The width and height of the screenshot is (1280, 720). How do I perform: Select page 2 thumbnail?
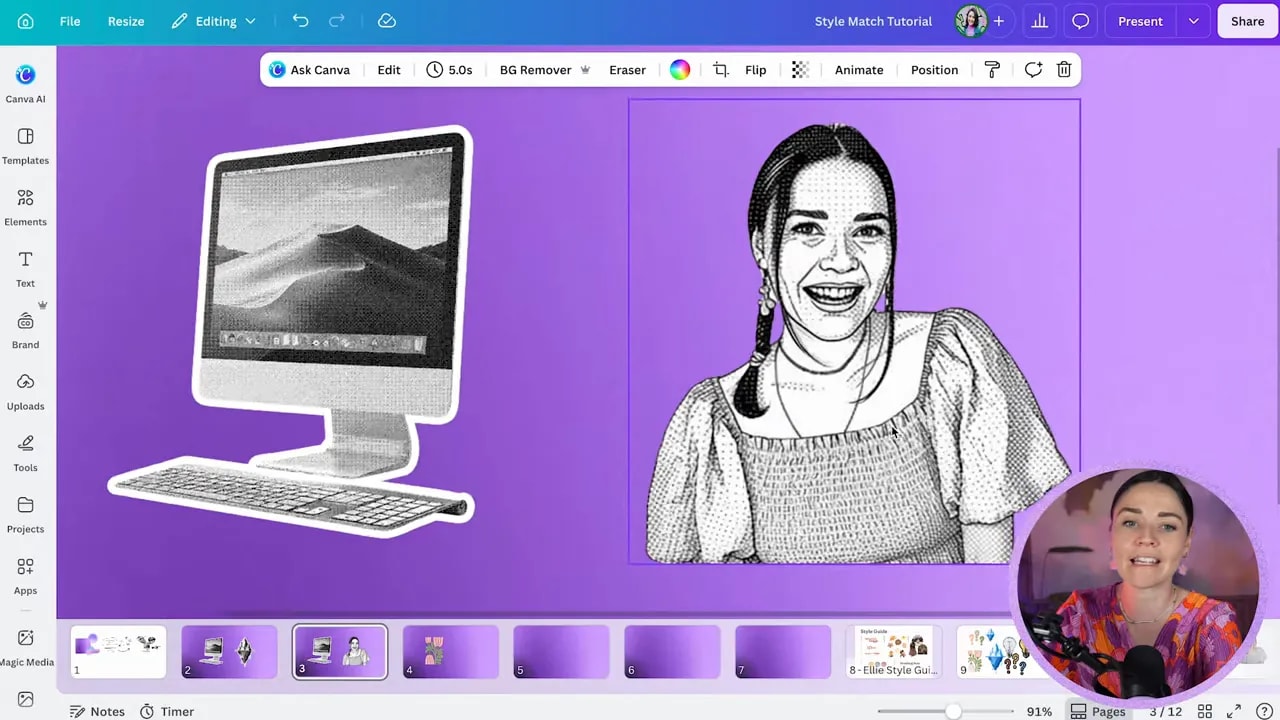[x=229, y=652]
